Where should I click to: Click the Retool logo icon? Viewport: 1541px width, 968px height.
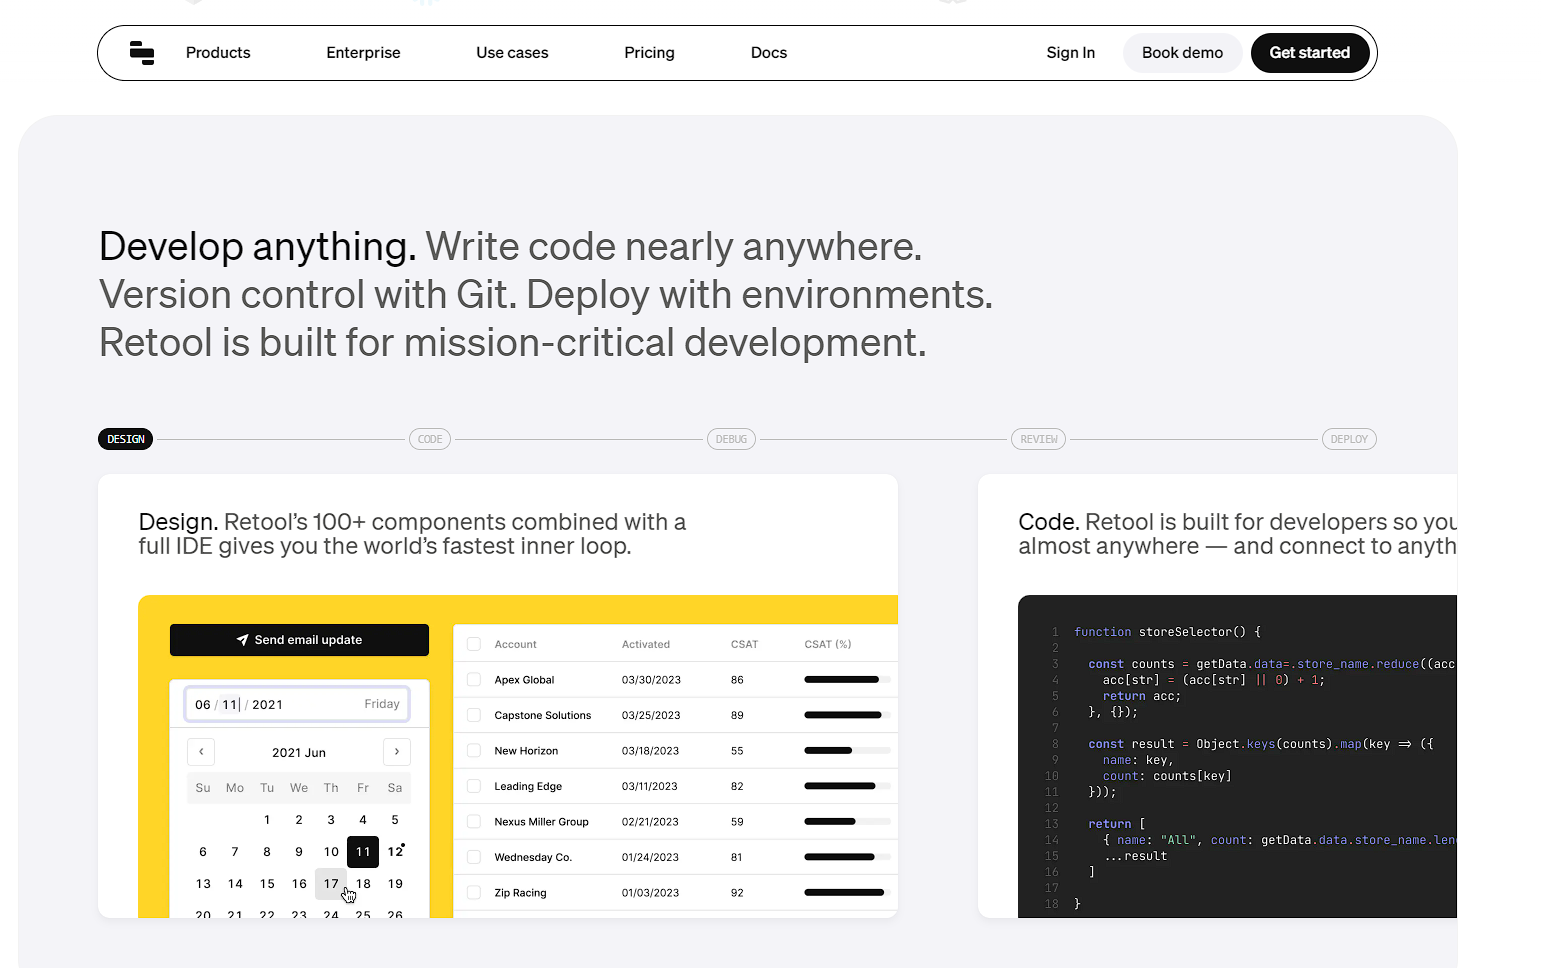(142, 53)
